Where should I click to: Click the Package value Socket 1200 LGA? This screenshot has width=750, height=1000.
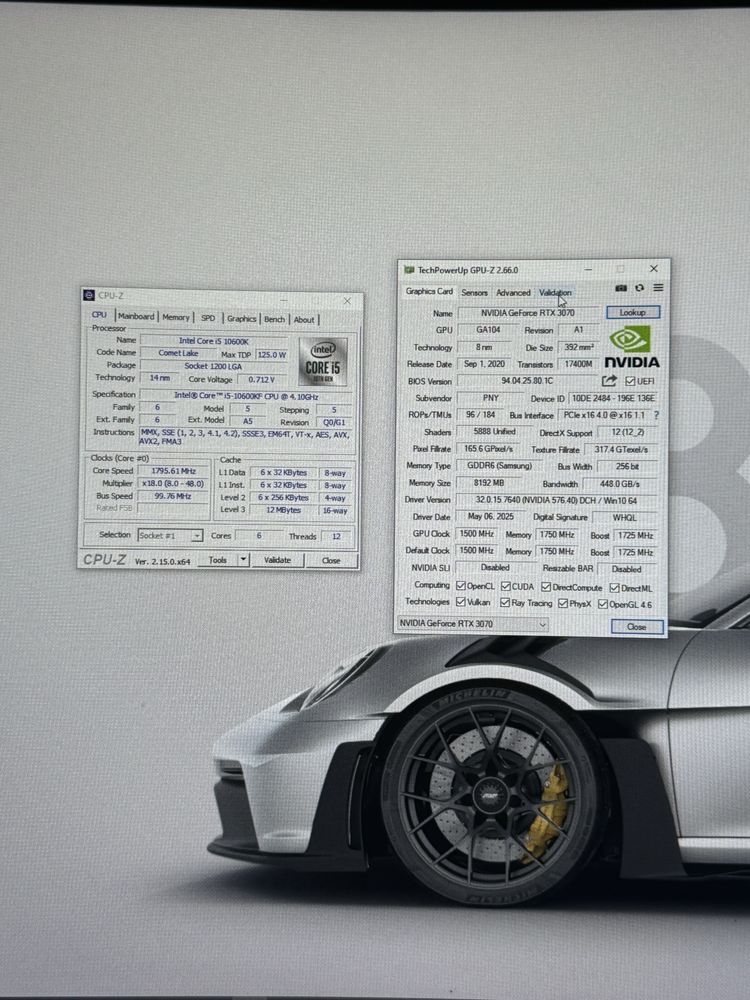point(214,366)
